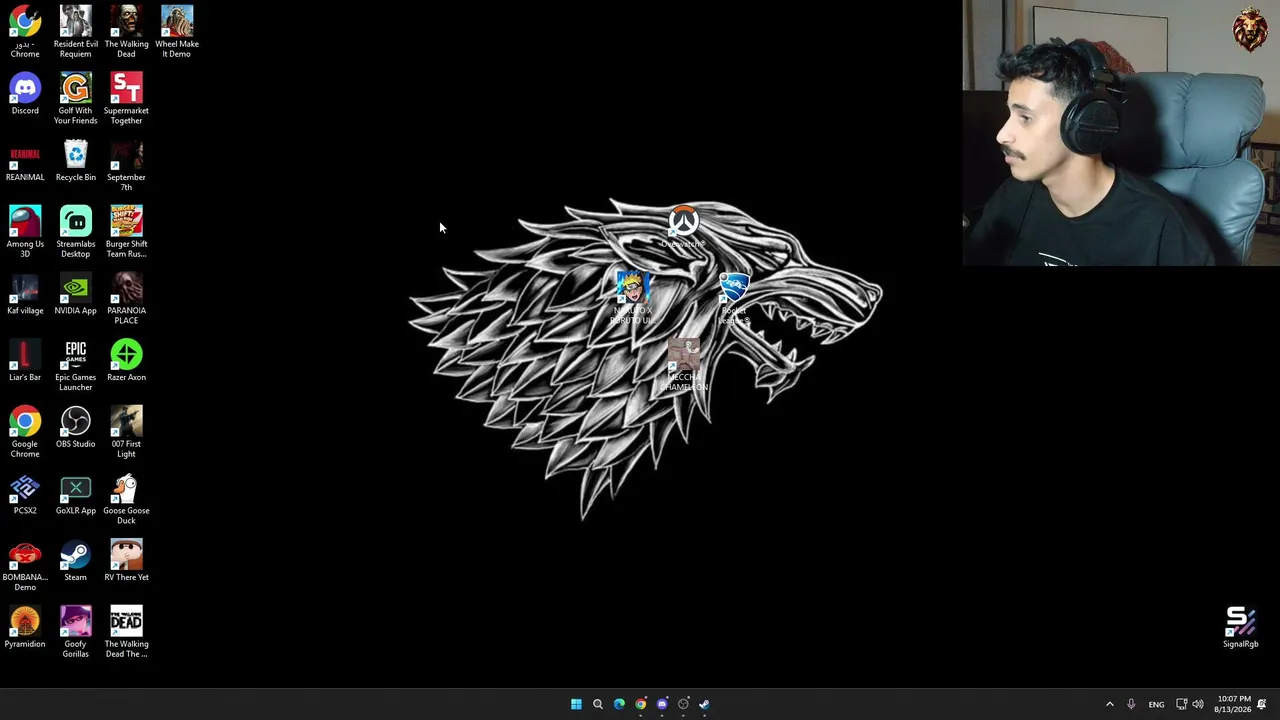Screen dimensions: 1280x720
Task: Open the Goofy Gorillas shortcut
Action: click(76, 632)
